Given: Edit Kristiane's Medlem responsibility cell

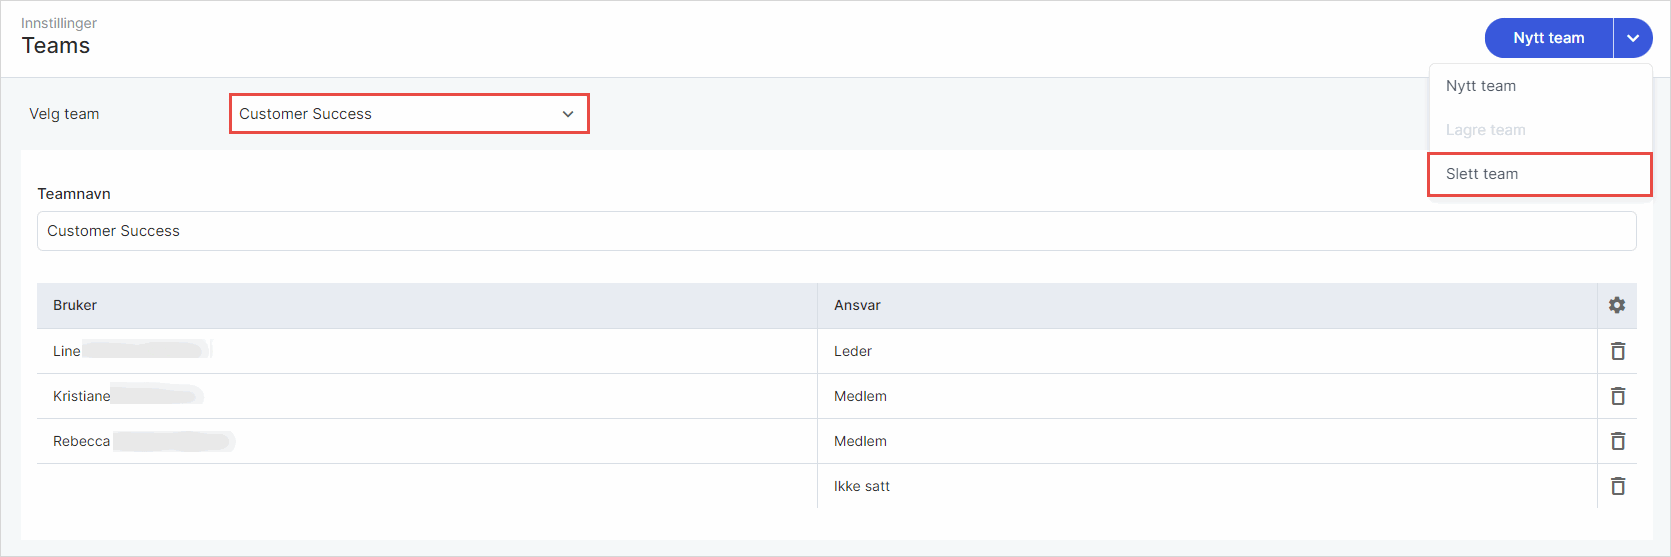Looking at the screenshot, I should [x=860, y=396].
